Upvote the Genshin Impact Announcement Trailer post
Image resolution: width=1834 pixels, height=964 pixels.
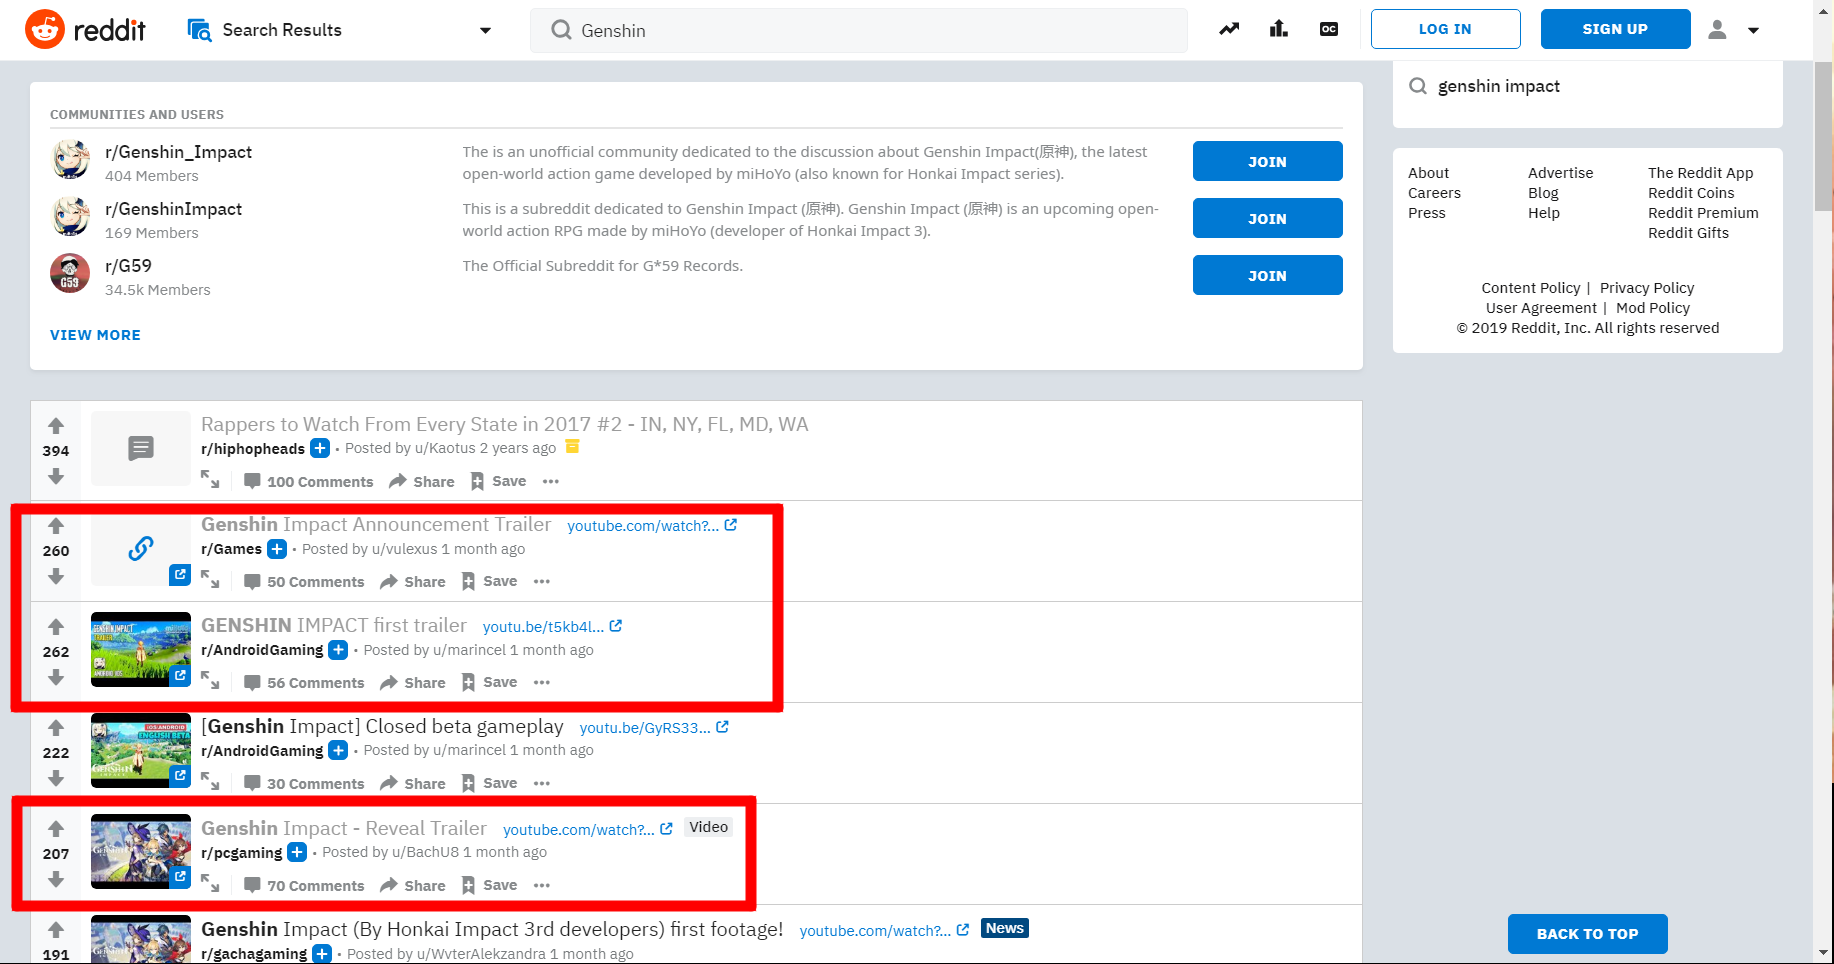(x=56, y=526)
